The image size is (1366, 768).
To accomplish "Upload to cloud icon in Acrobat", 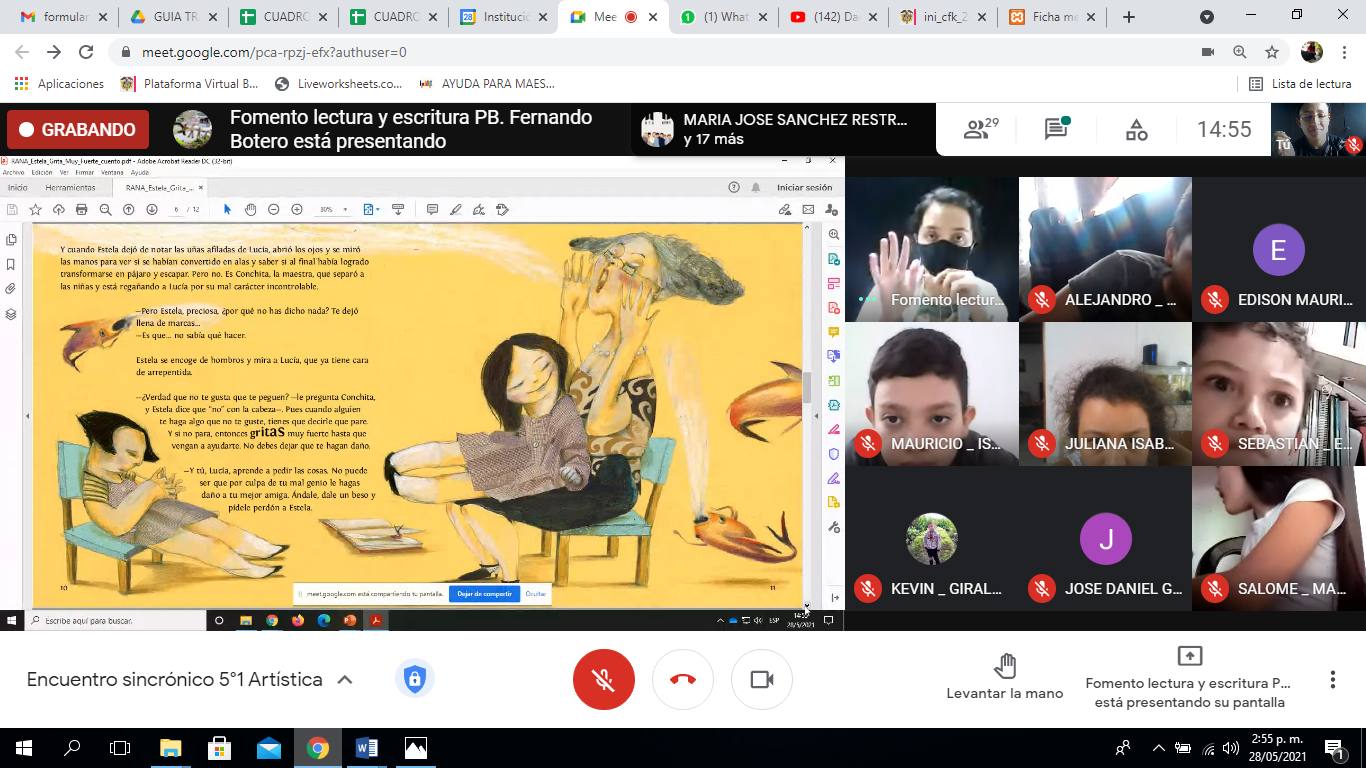I will (x=58, y=209).
